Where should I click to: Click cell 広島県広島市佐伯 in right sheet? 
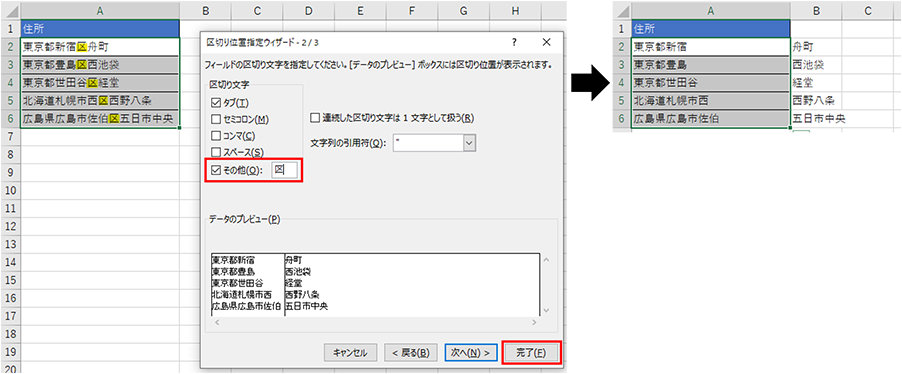pos(710,118)
